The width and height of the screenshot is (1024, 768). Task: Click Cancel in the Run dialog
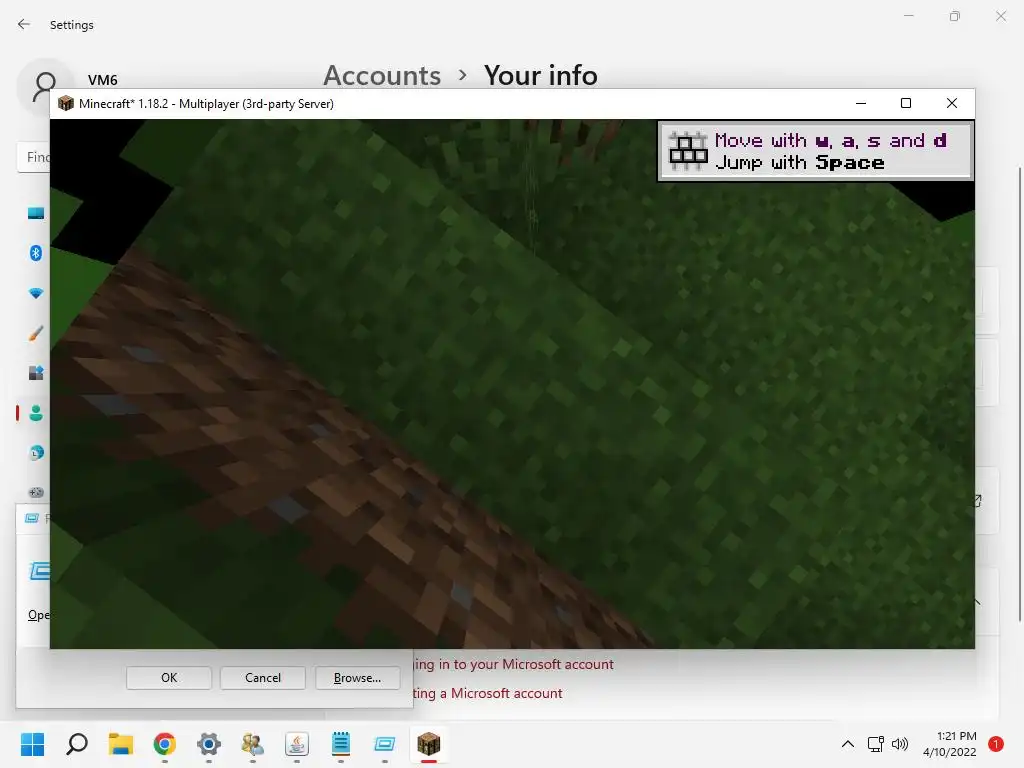pyautogui.click(x=263, y=678)
